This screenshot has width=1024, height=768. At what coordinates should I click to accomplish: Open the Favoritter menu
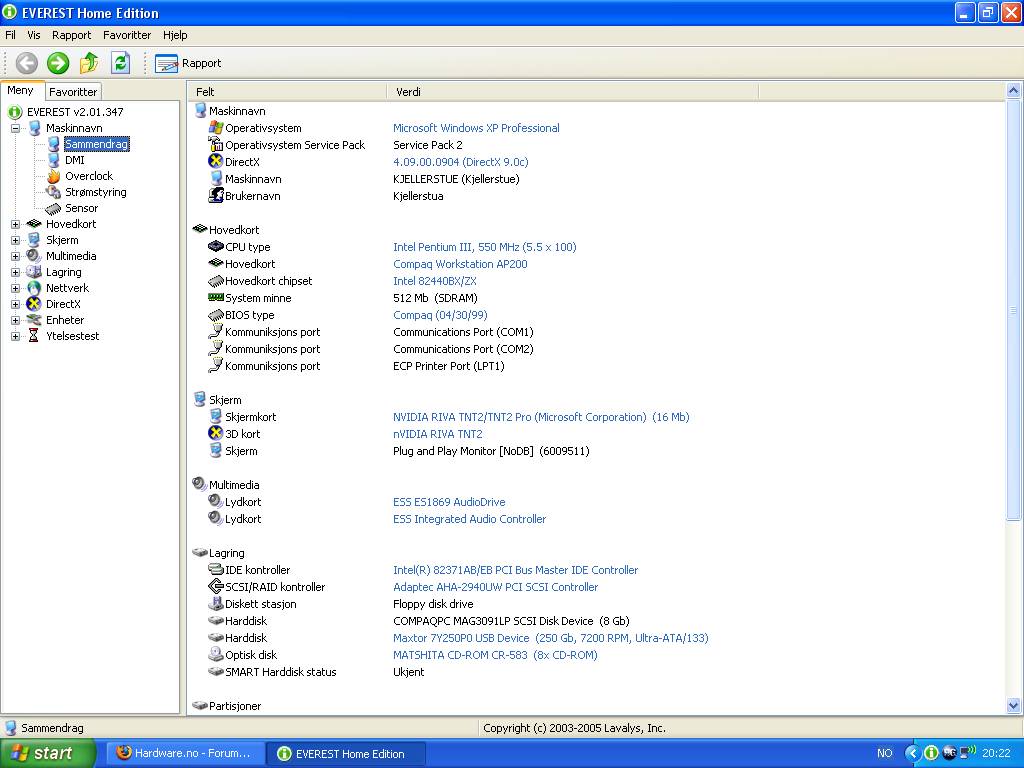click(x=127, y=35)
